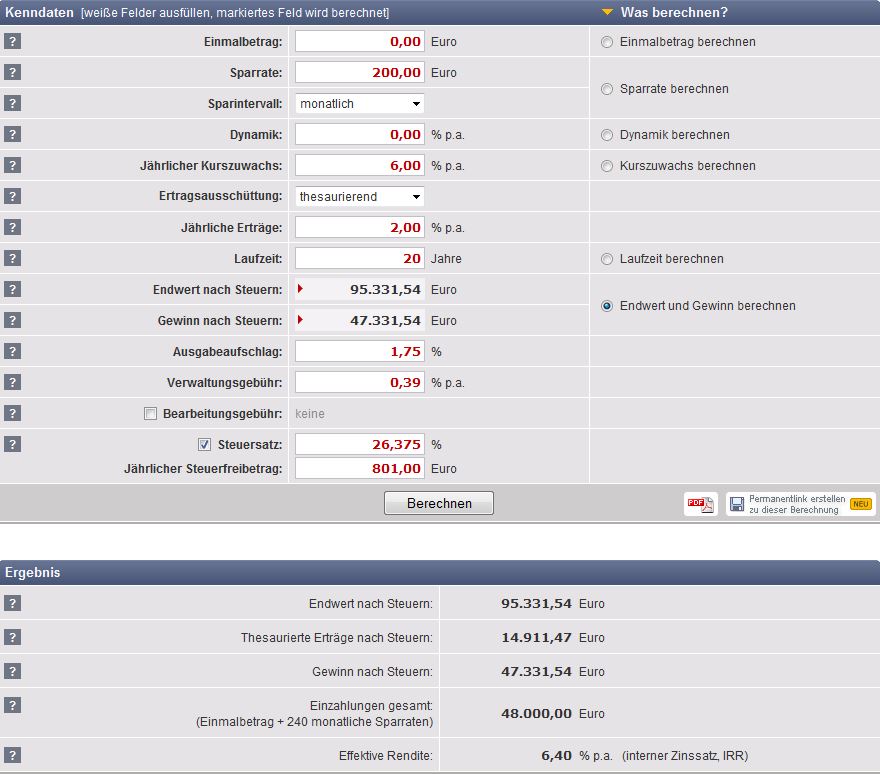Open help icon for Sparintervall row
This screenshot has height=774, width=880.
[12, 103]
